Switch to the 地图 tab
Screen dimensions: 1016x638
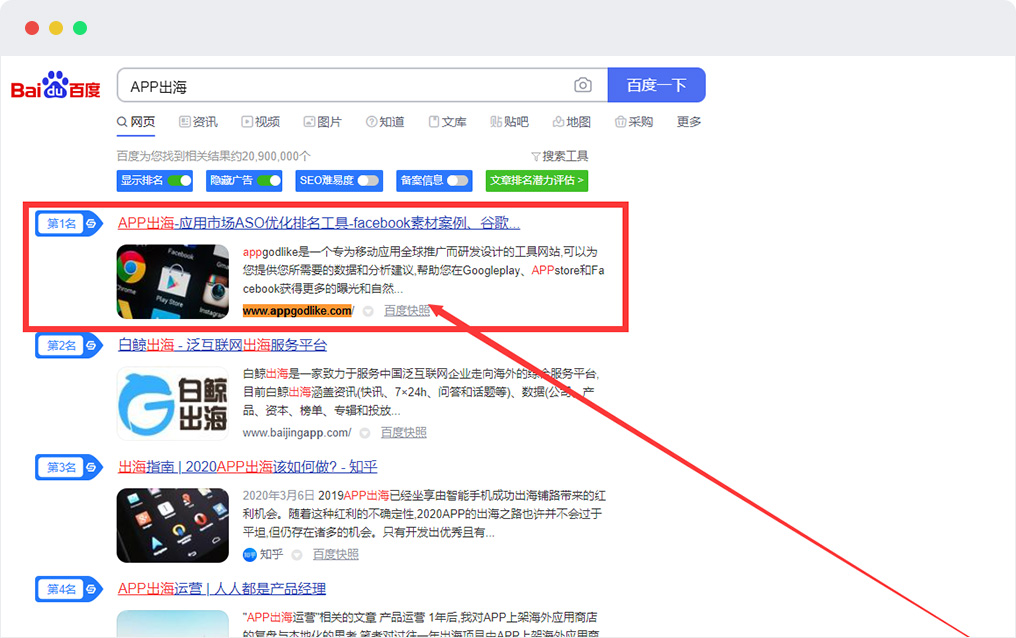click(572, 122)
